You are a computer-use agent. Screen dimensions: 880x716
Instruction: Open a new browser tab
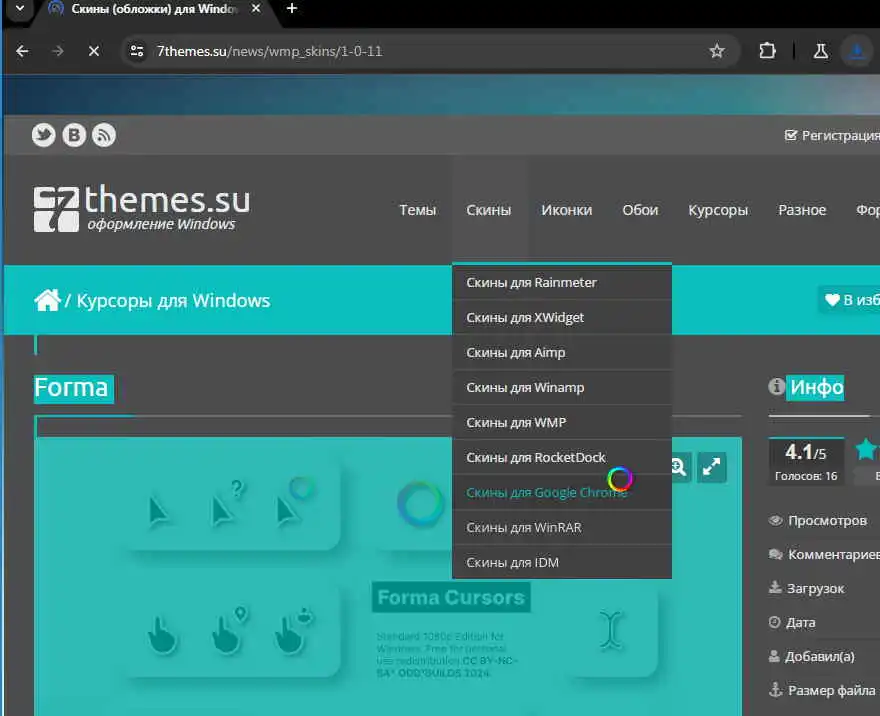click(291, 8)
